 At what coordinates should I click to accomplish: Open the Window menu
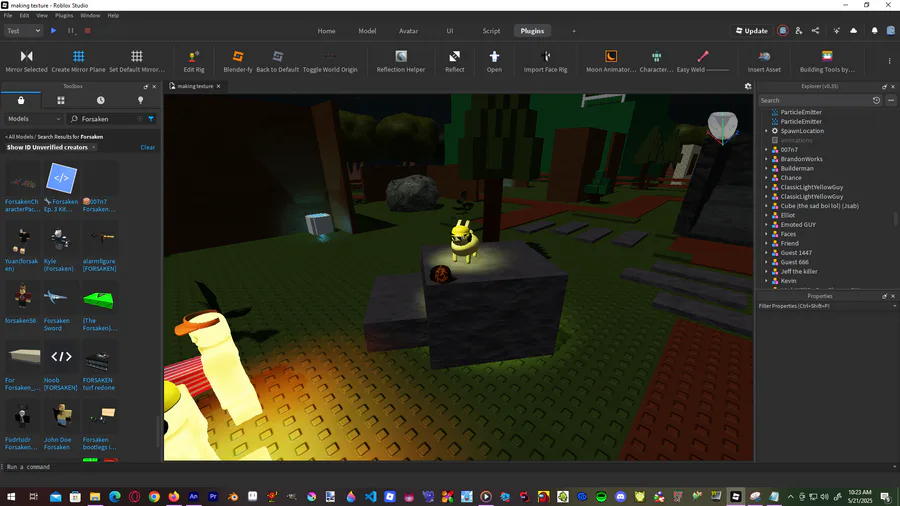(x=90, y=15)
